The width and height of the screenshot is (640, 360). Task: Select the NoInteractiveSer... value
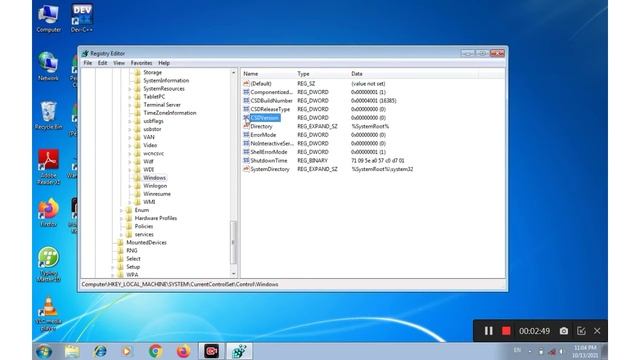point(272,143)
